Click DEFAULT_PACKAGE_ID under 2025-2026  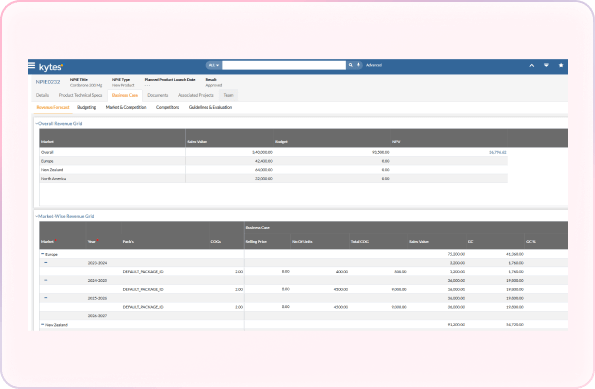(143, 307)
